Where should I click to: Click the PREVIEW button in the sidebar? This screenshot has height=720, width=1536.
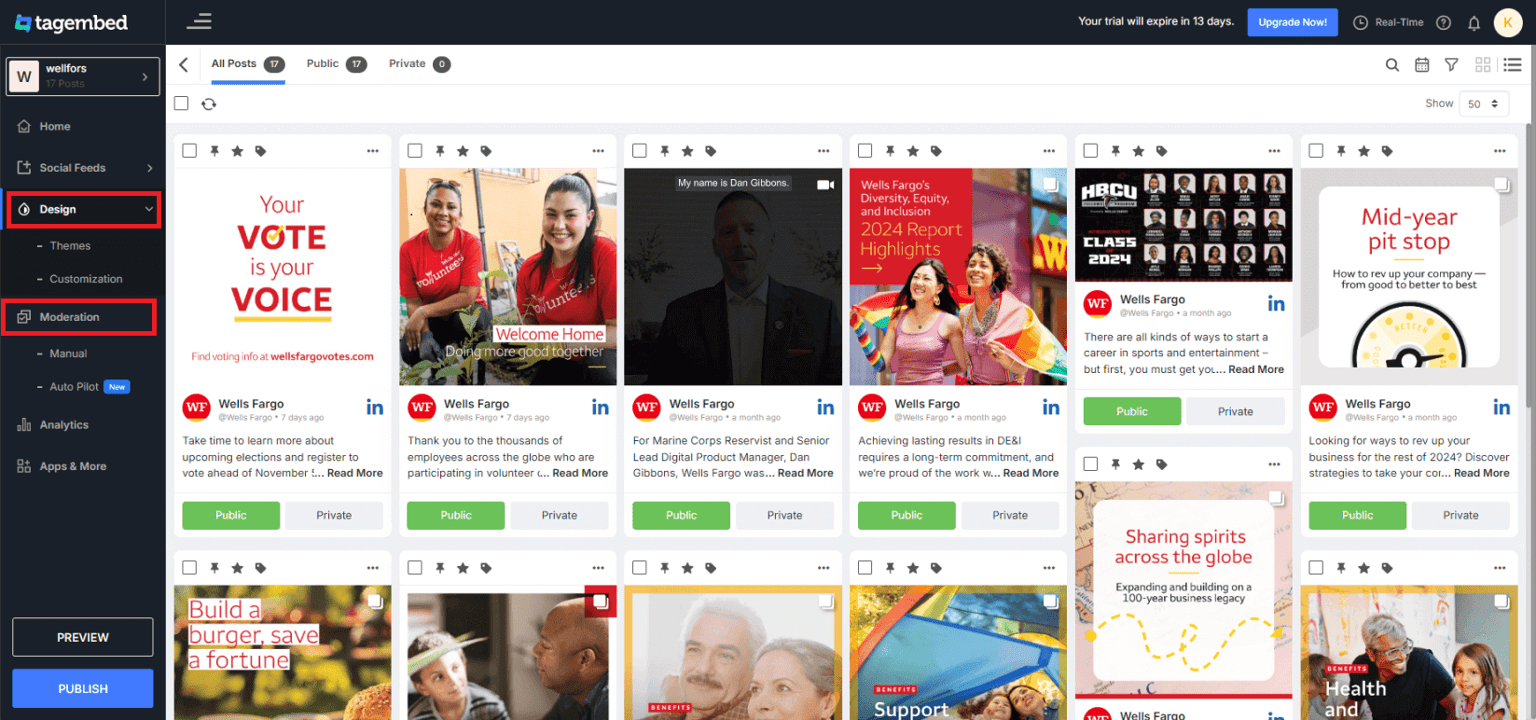82,637
